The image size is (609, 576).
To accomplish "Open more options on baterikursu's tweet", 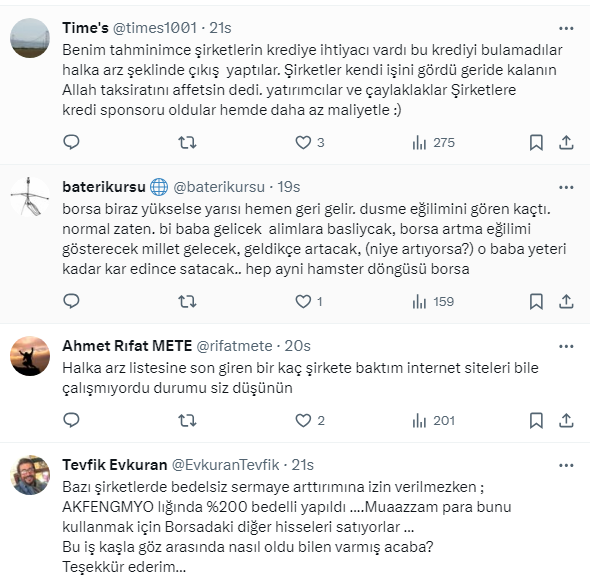I will pos(568,186).
